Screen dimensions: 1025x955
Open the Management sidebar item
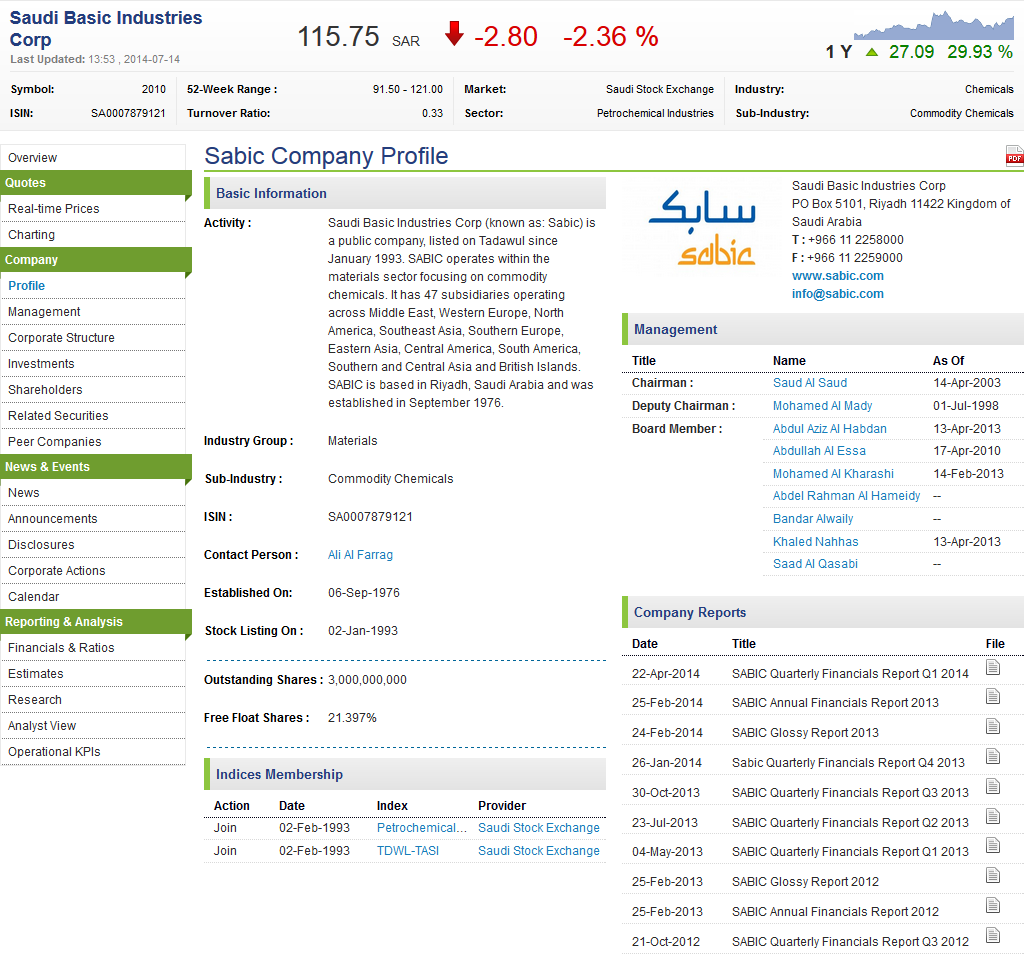click(93, 312)
